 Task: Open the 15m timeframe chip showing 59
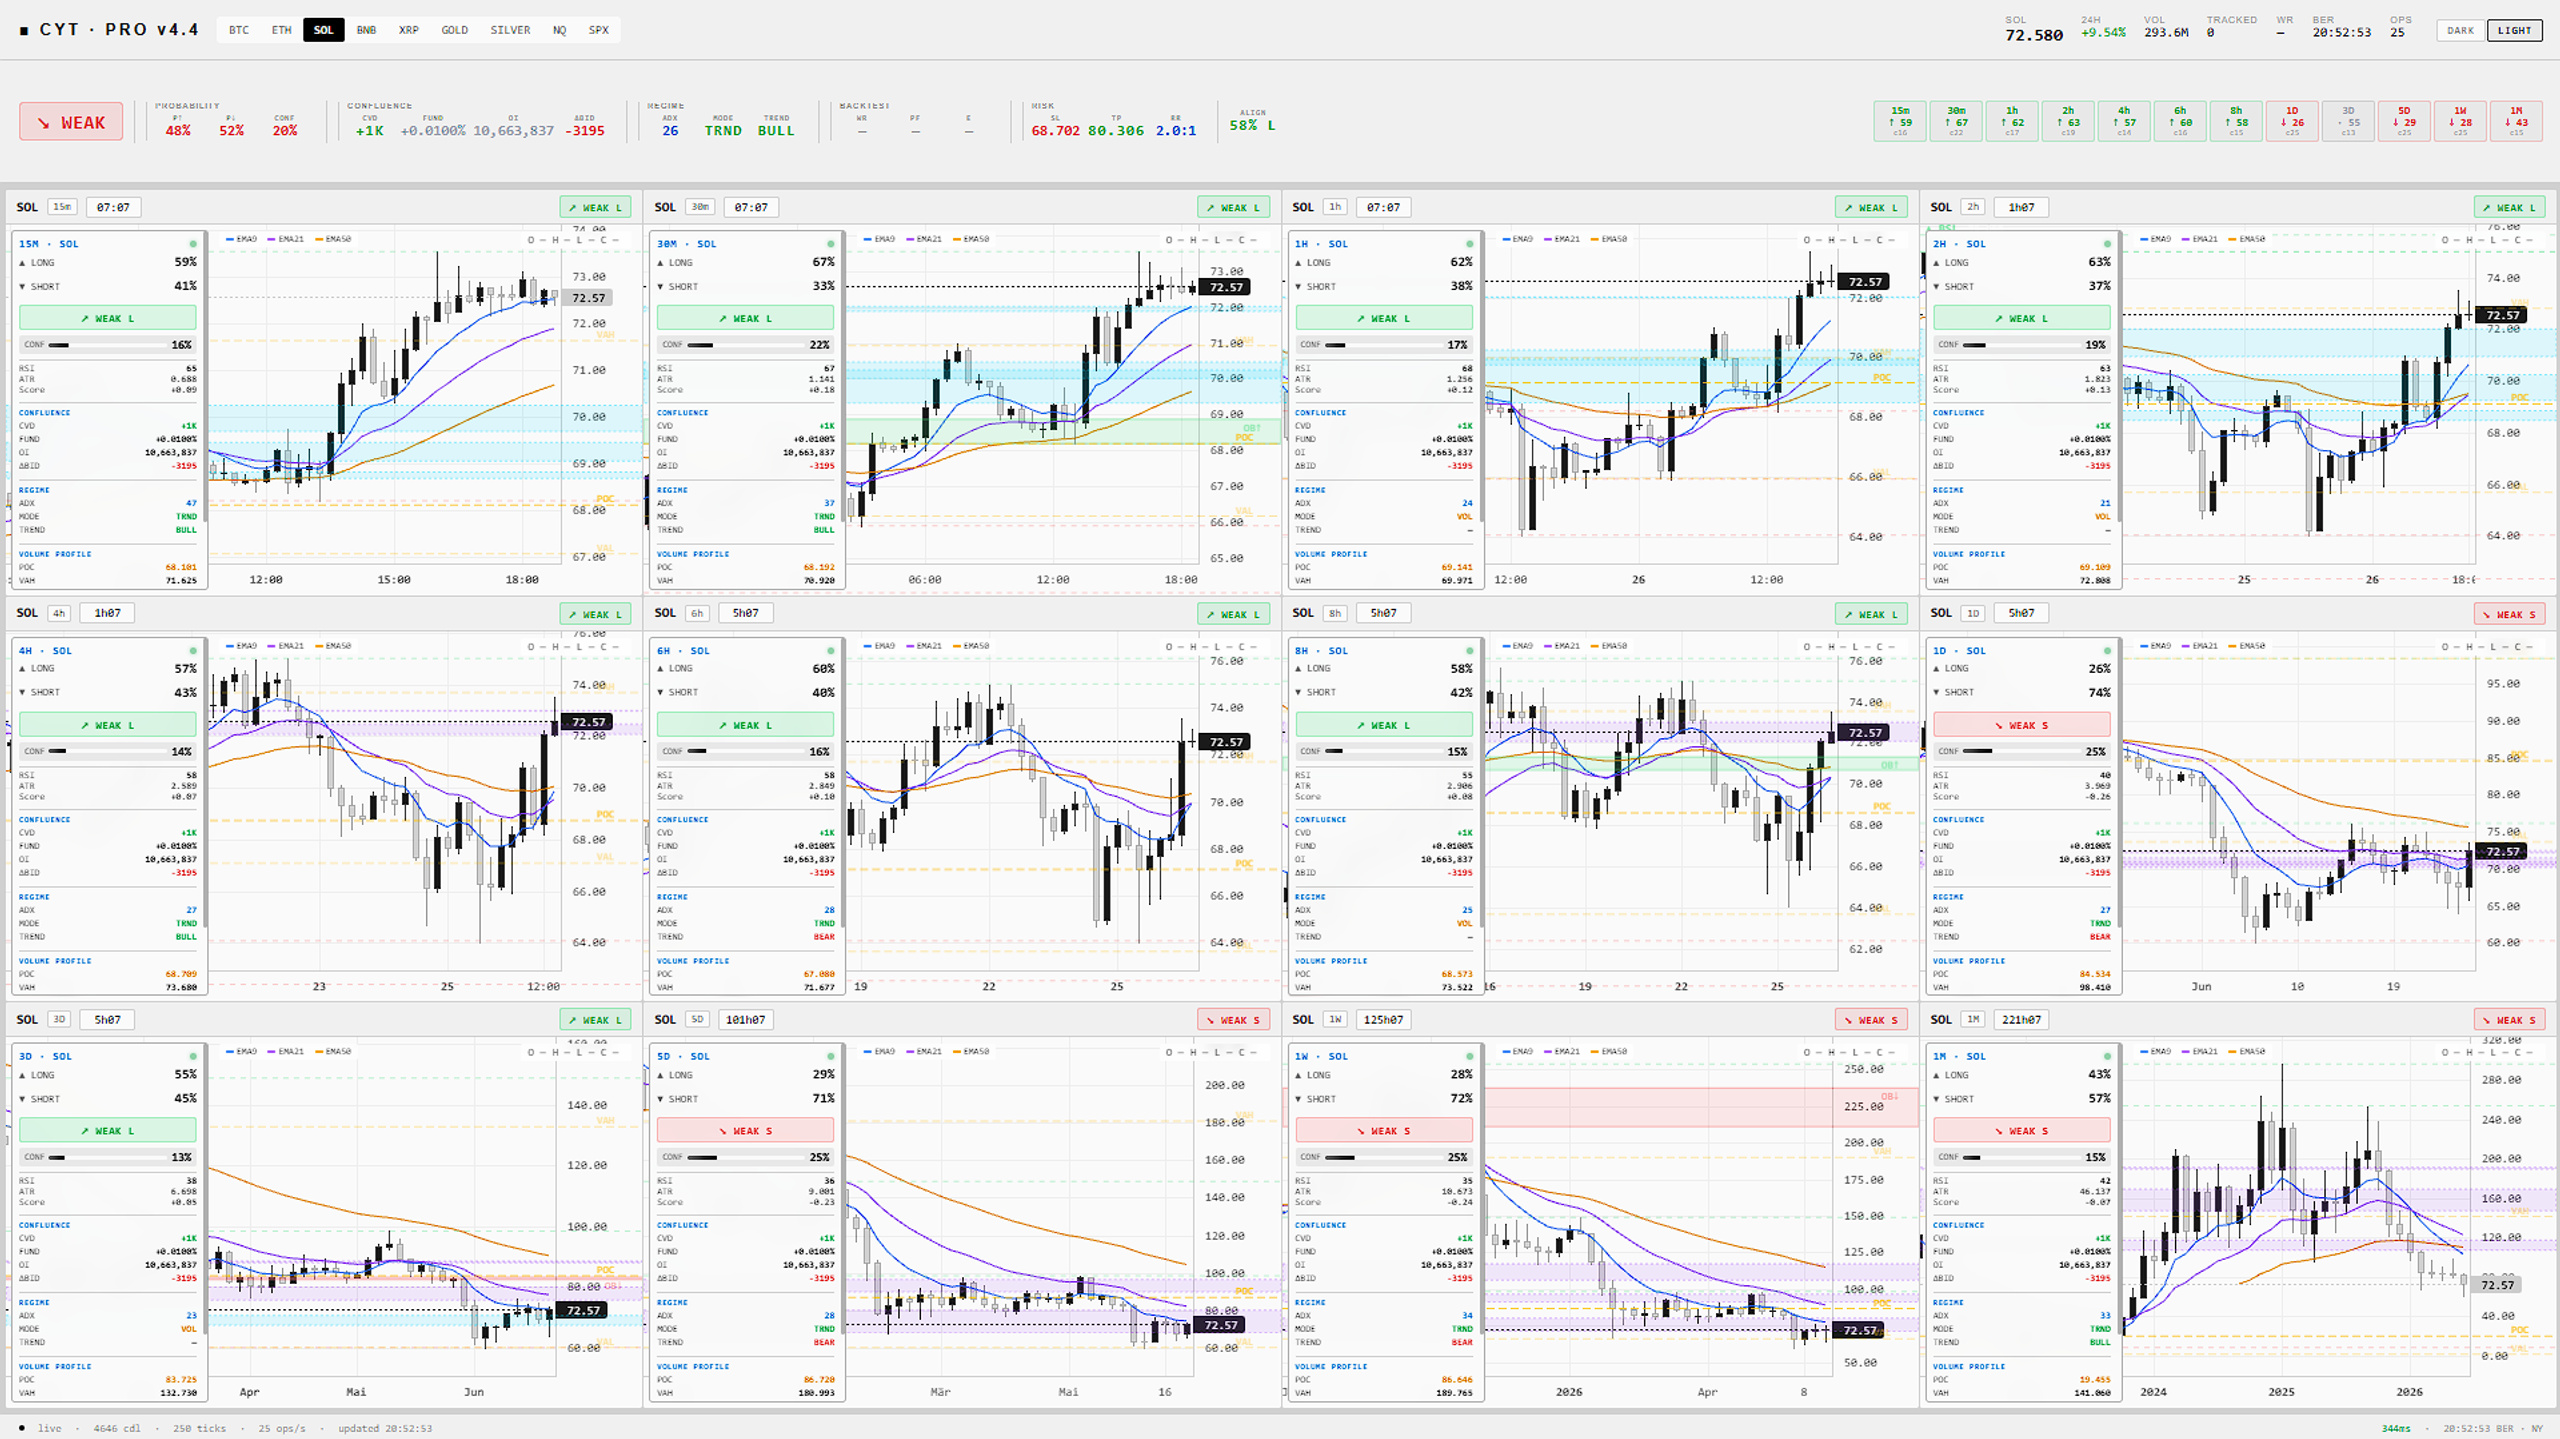(1899, 122)
